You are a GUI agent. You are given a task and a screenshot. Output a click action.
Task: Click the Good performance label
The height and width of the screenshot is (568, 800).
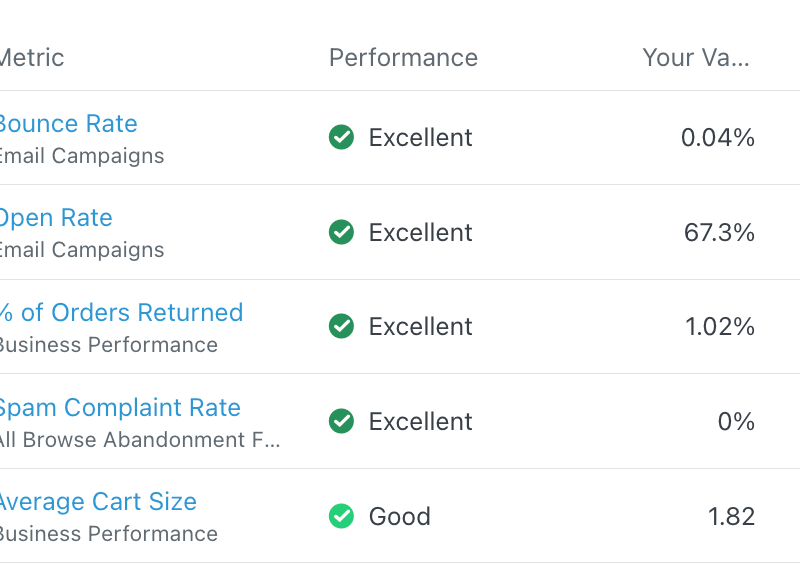[x=400, y=517]
